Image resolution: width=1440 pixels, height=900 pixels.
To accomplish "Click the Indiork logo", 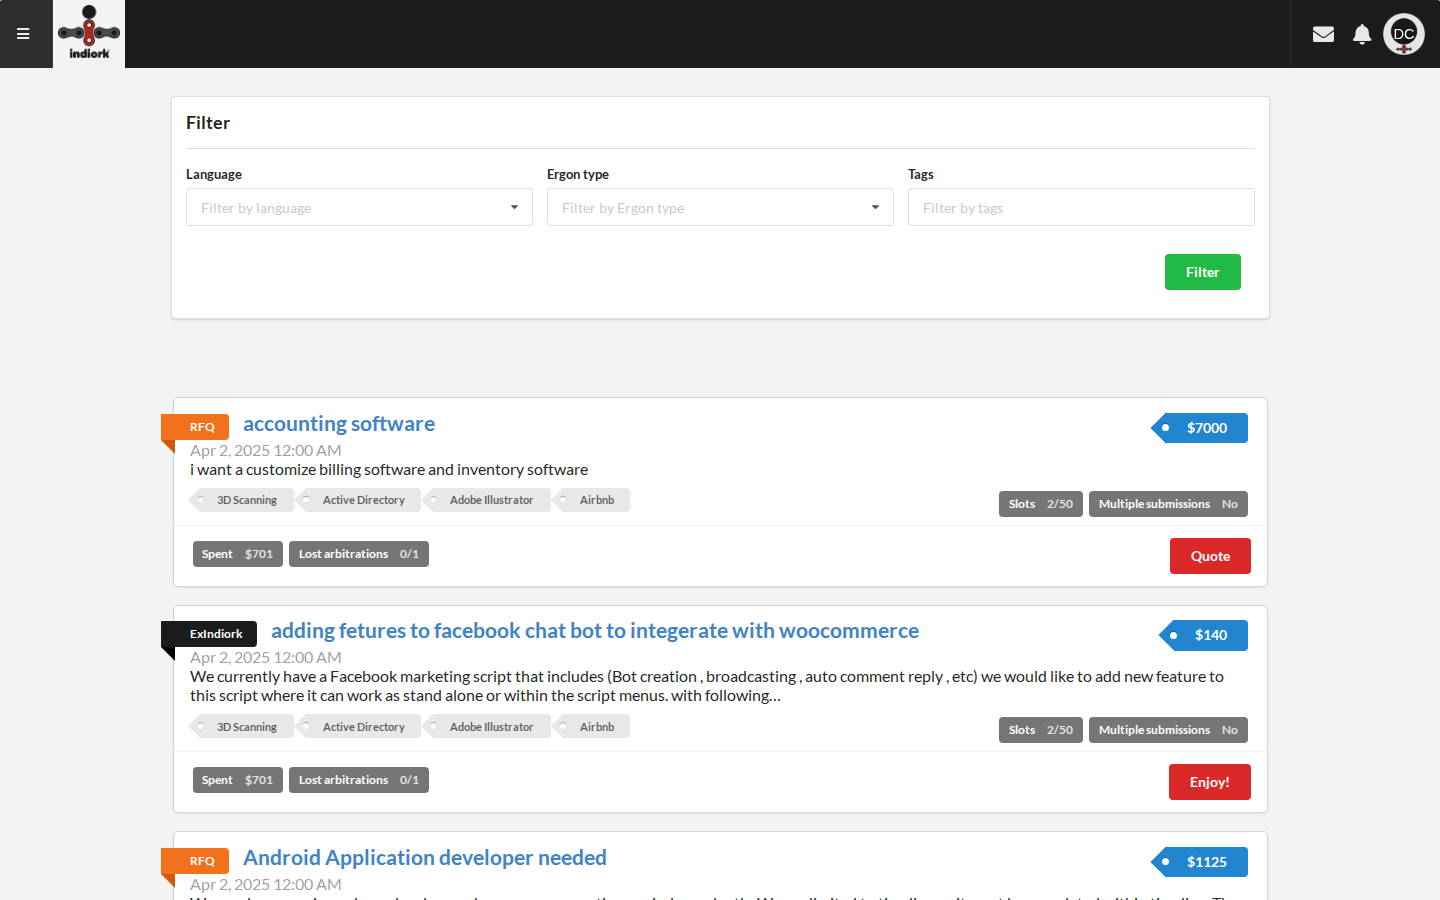I will click(89, 34).
